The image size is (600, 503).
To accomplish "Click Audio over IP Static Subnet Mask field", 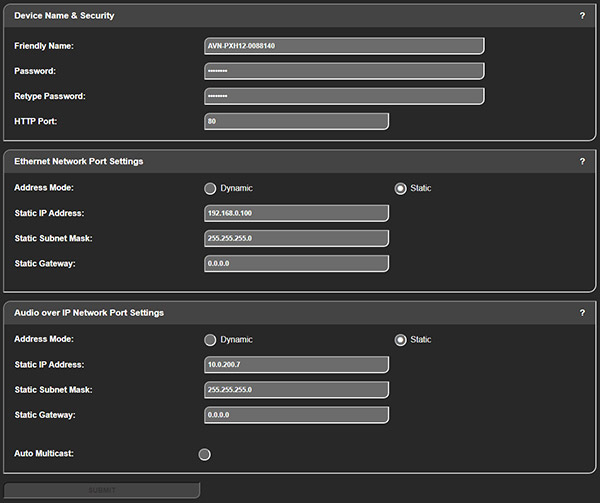I will 296,389.
